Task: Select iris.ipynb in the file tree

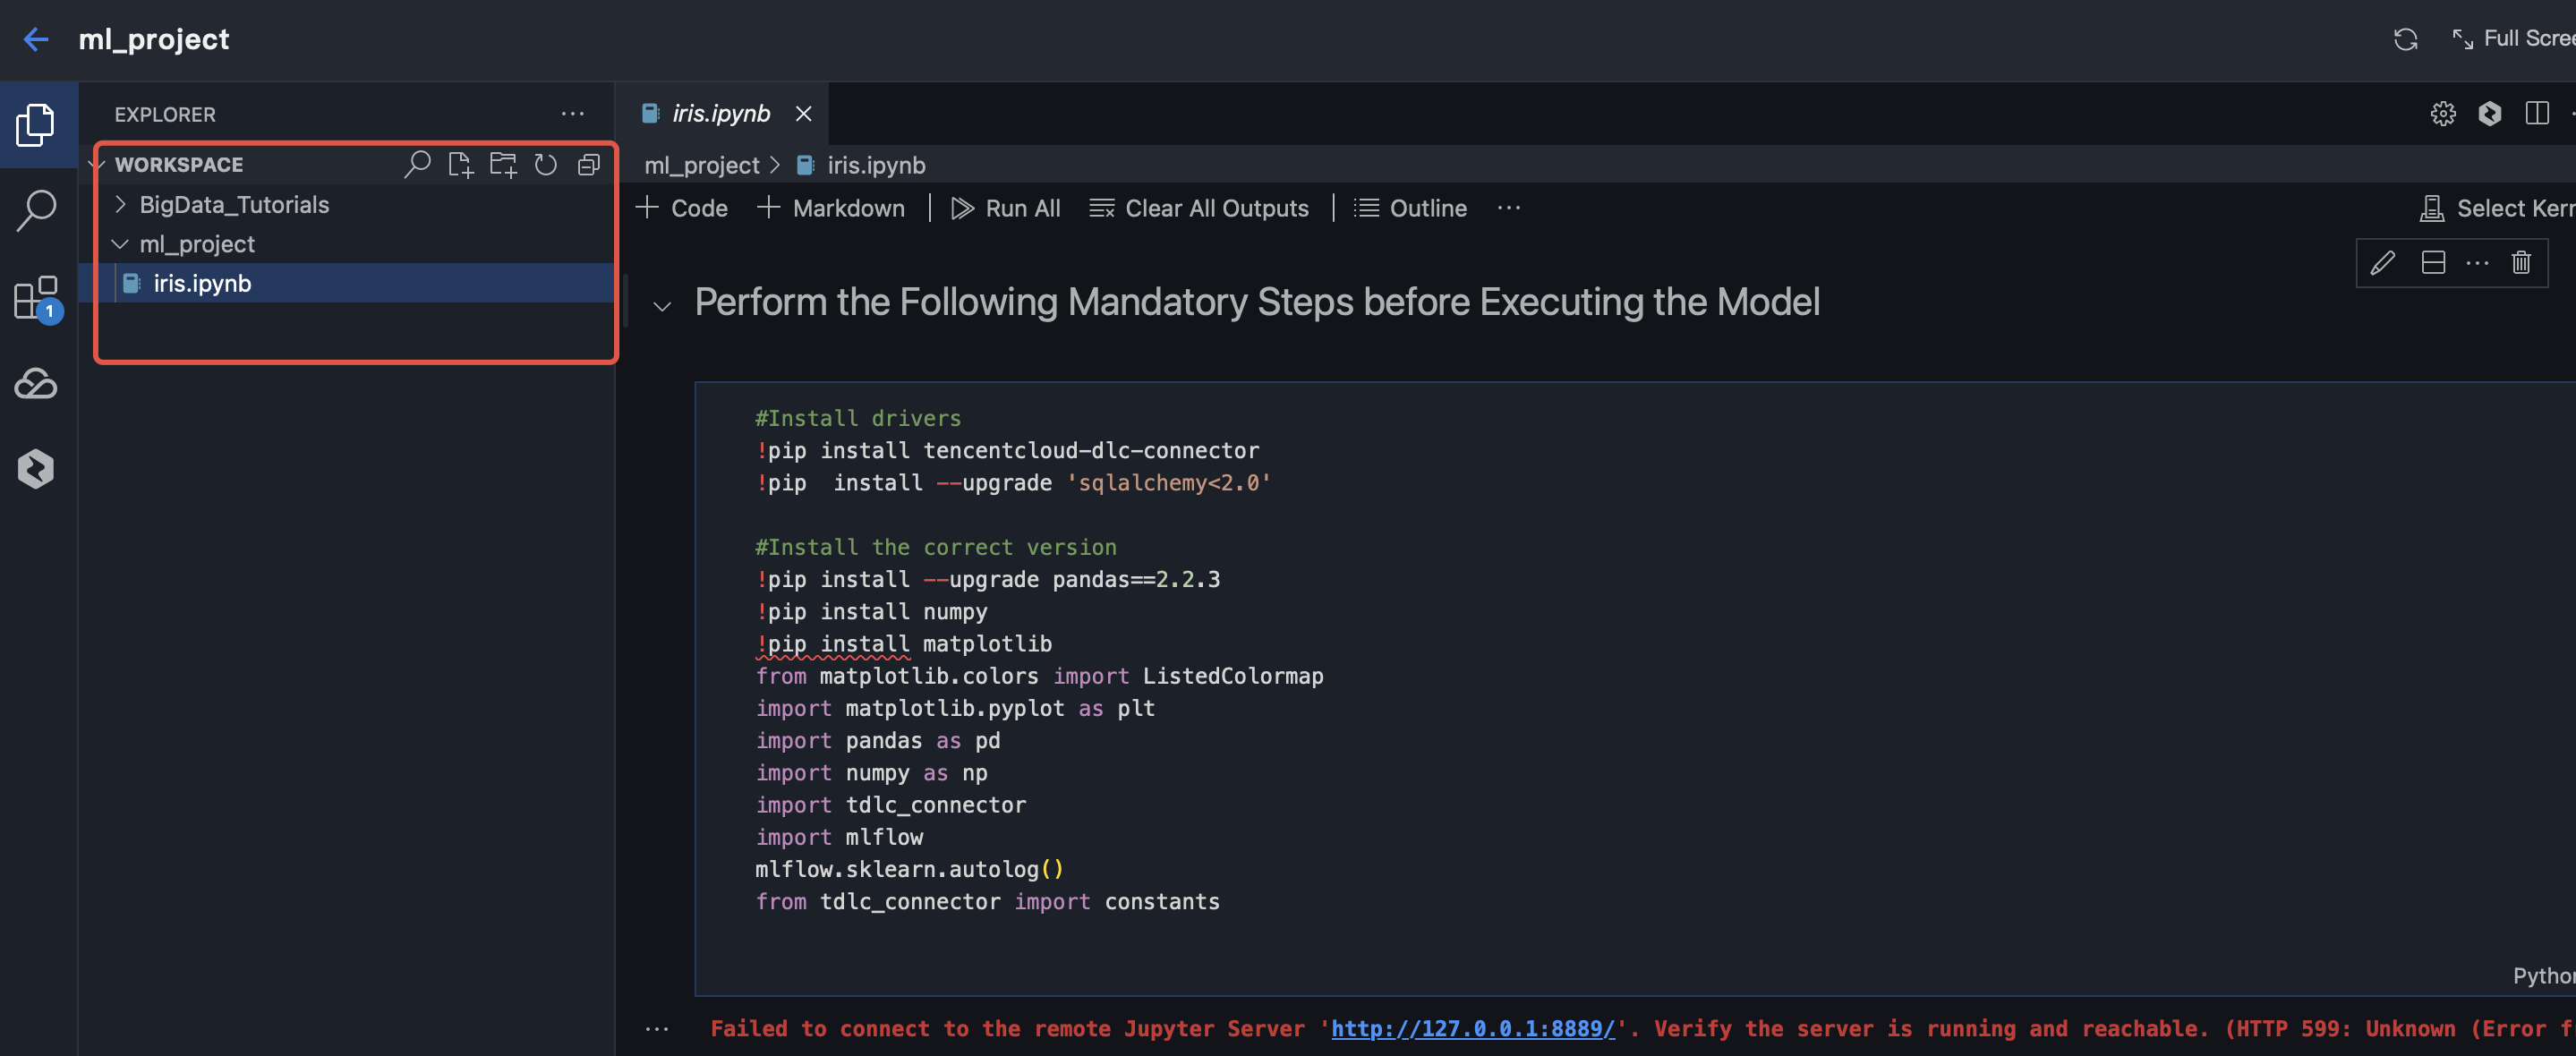Action: [202, 284]
